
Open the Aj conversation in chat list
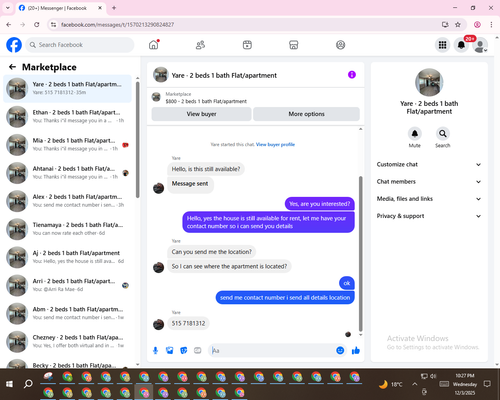coord(67,257)
